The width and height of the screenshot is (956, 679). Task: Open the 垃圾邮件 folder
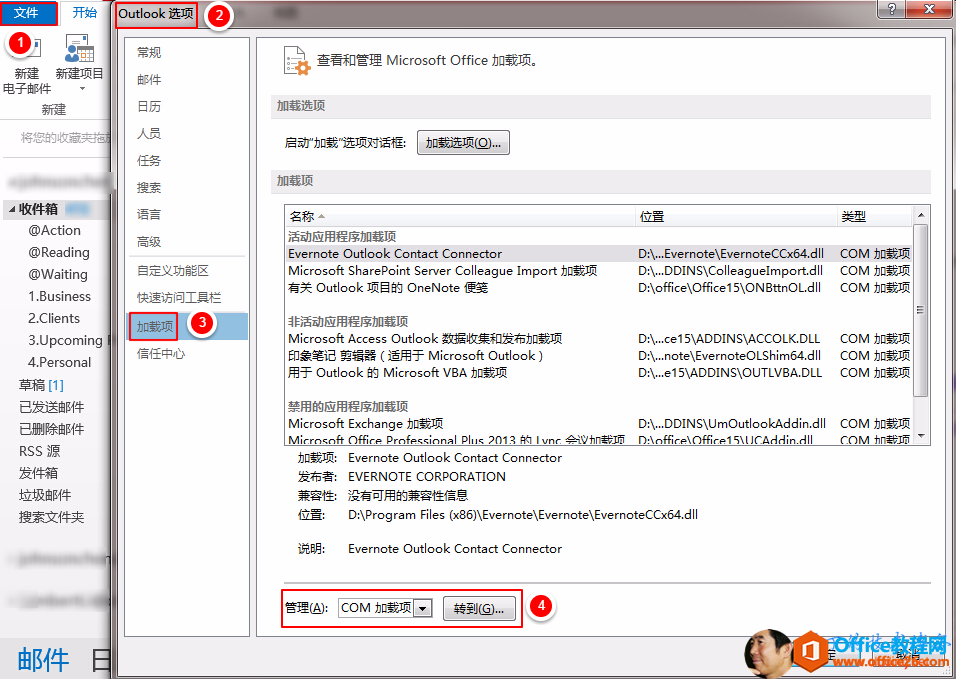point(45,495)
